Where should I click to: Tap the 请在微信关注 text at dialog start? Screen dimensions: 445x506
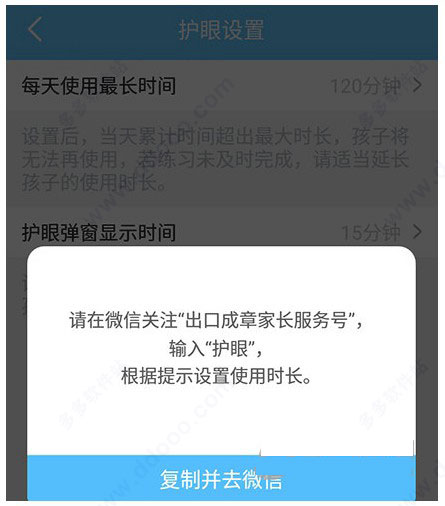click(123, 320)
